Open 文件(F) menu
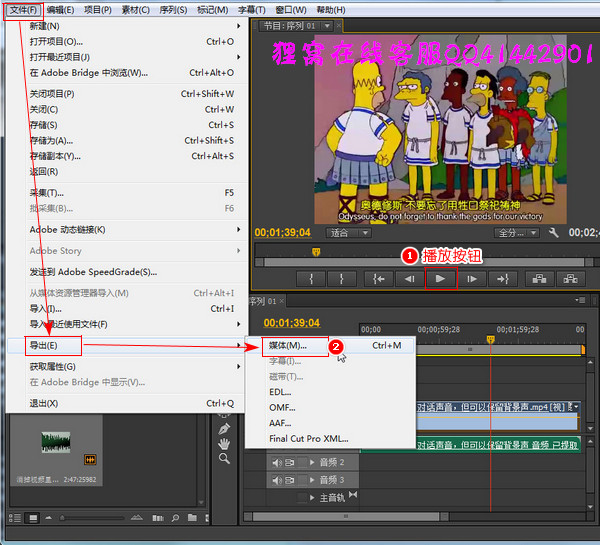 coord(23,10)
